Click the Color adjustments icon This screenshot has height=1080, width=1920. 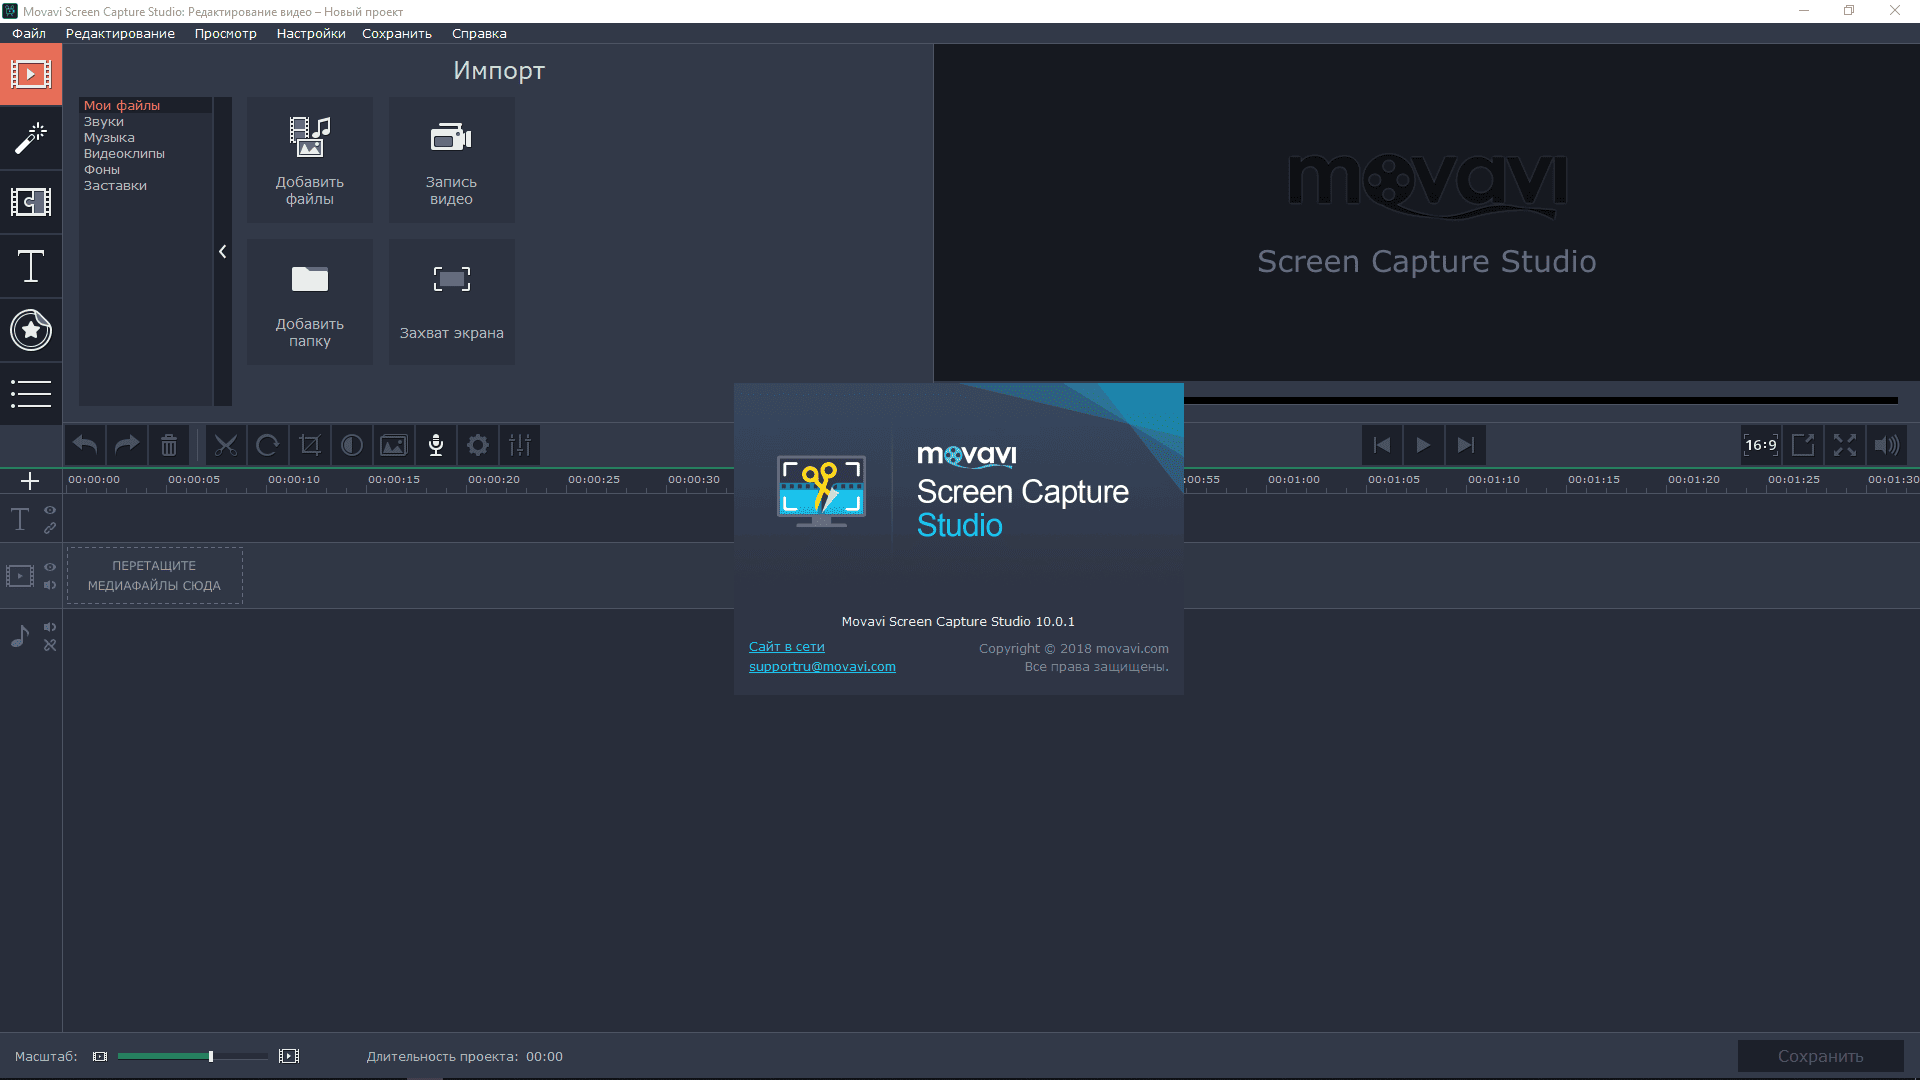pyautogui.click(x=352, y=445)
